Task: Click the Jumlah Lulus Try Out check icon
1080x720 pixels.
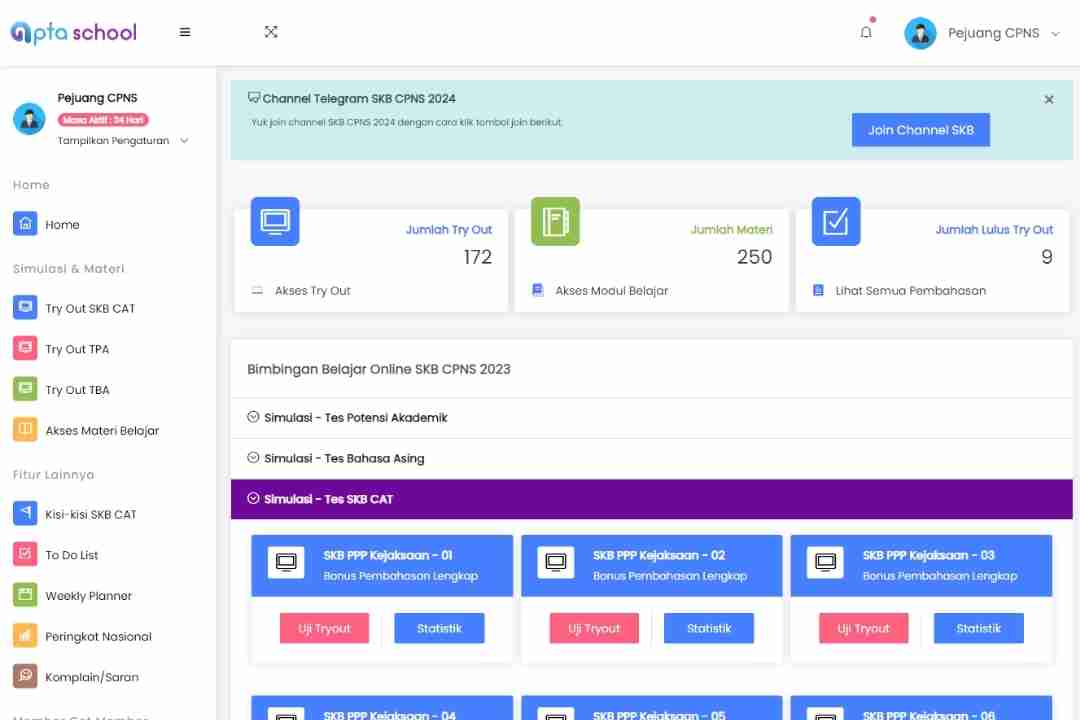Action: (835, 222)
